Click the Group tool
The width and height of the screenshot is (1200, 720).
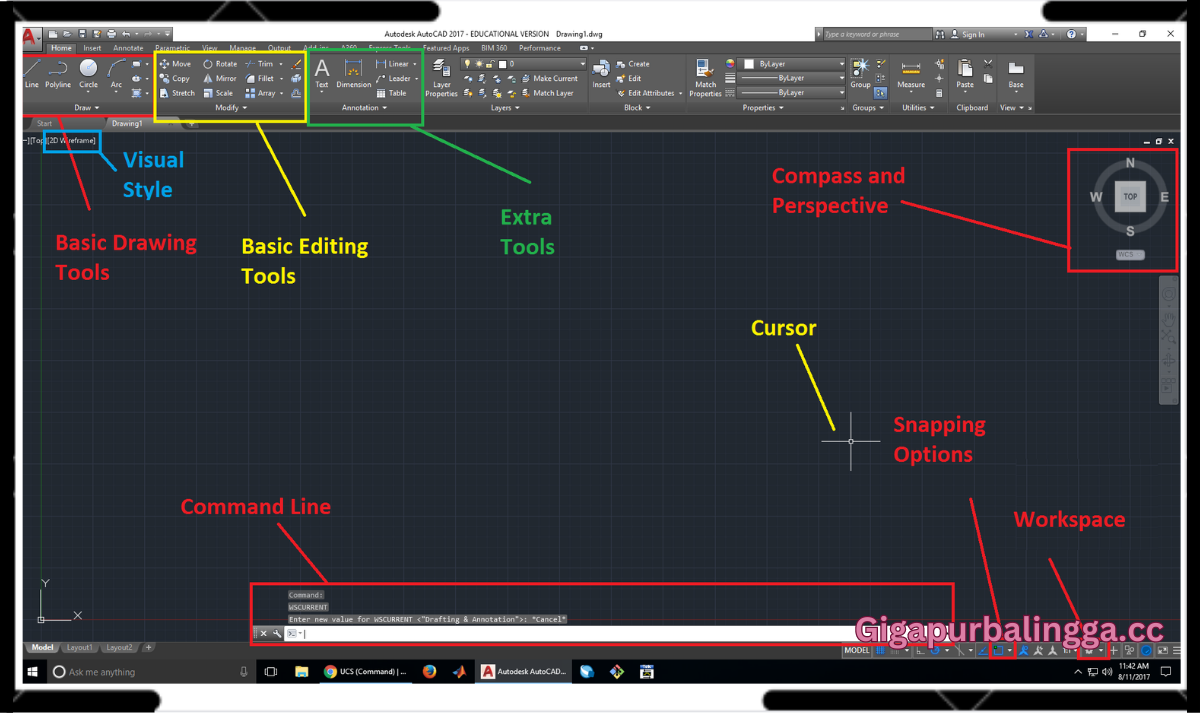click(860, 73)
